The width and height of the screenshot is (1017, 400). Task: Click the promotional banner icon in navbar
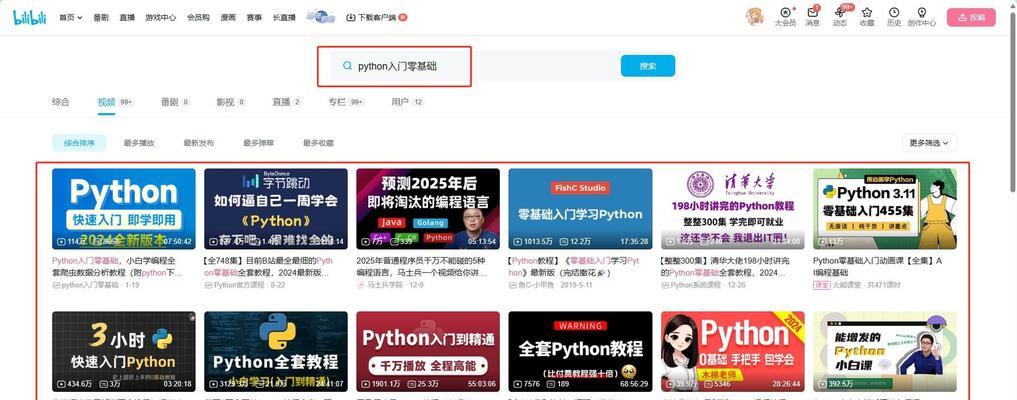click(320, 17)
